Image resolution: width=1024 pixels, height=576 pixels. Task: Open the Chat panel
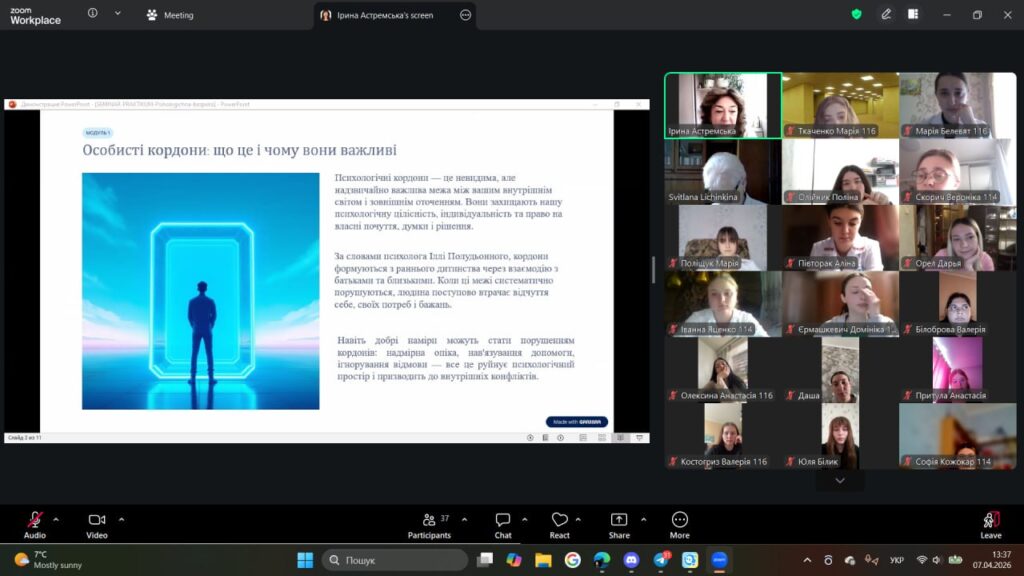pos(503,520)
